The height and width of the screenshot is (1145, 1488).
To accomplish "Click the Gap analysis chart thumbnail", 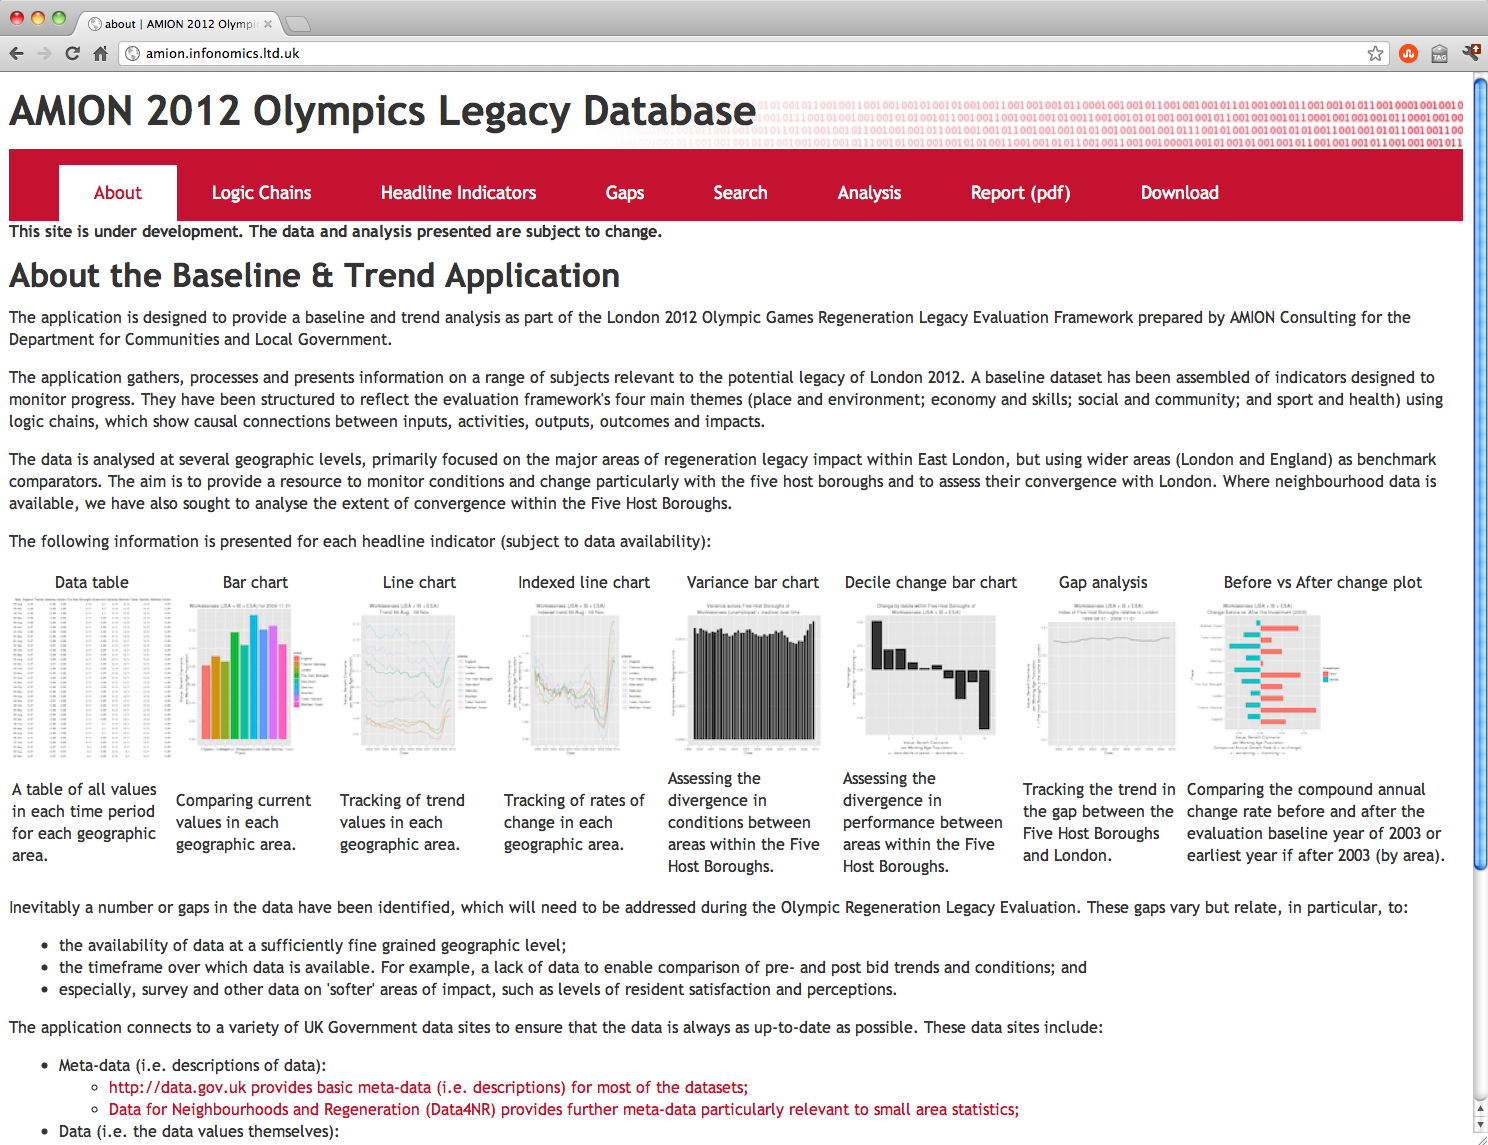I will coord(1103,676).
